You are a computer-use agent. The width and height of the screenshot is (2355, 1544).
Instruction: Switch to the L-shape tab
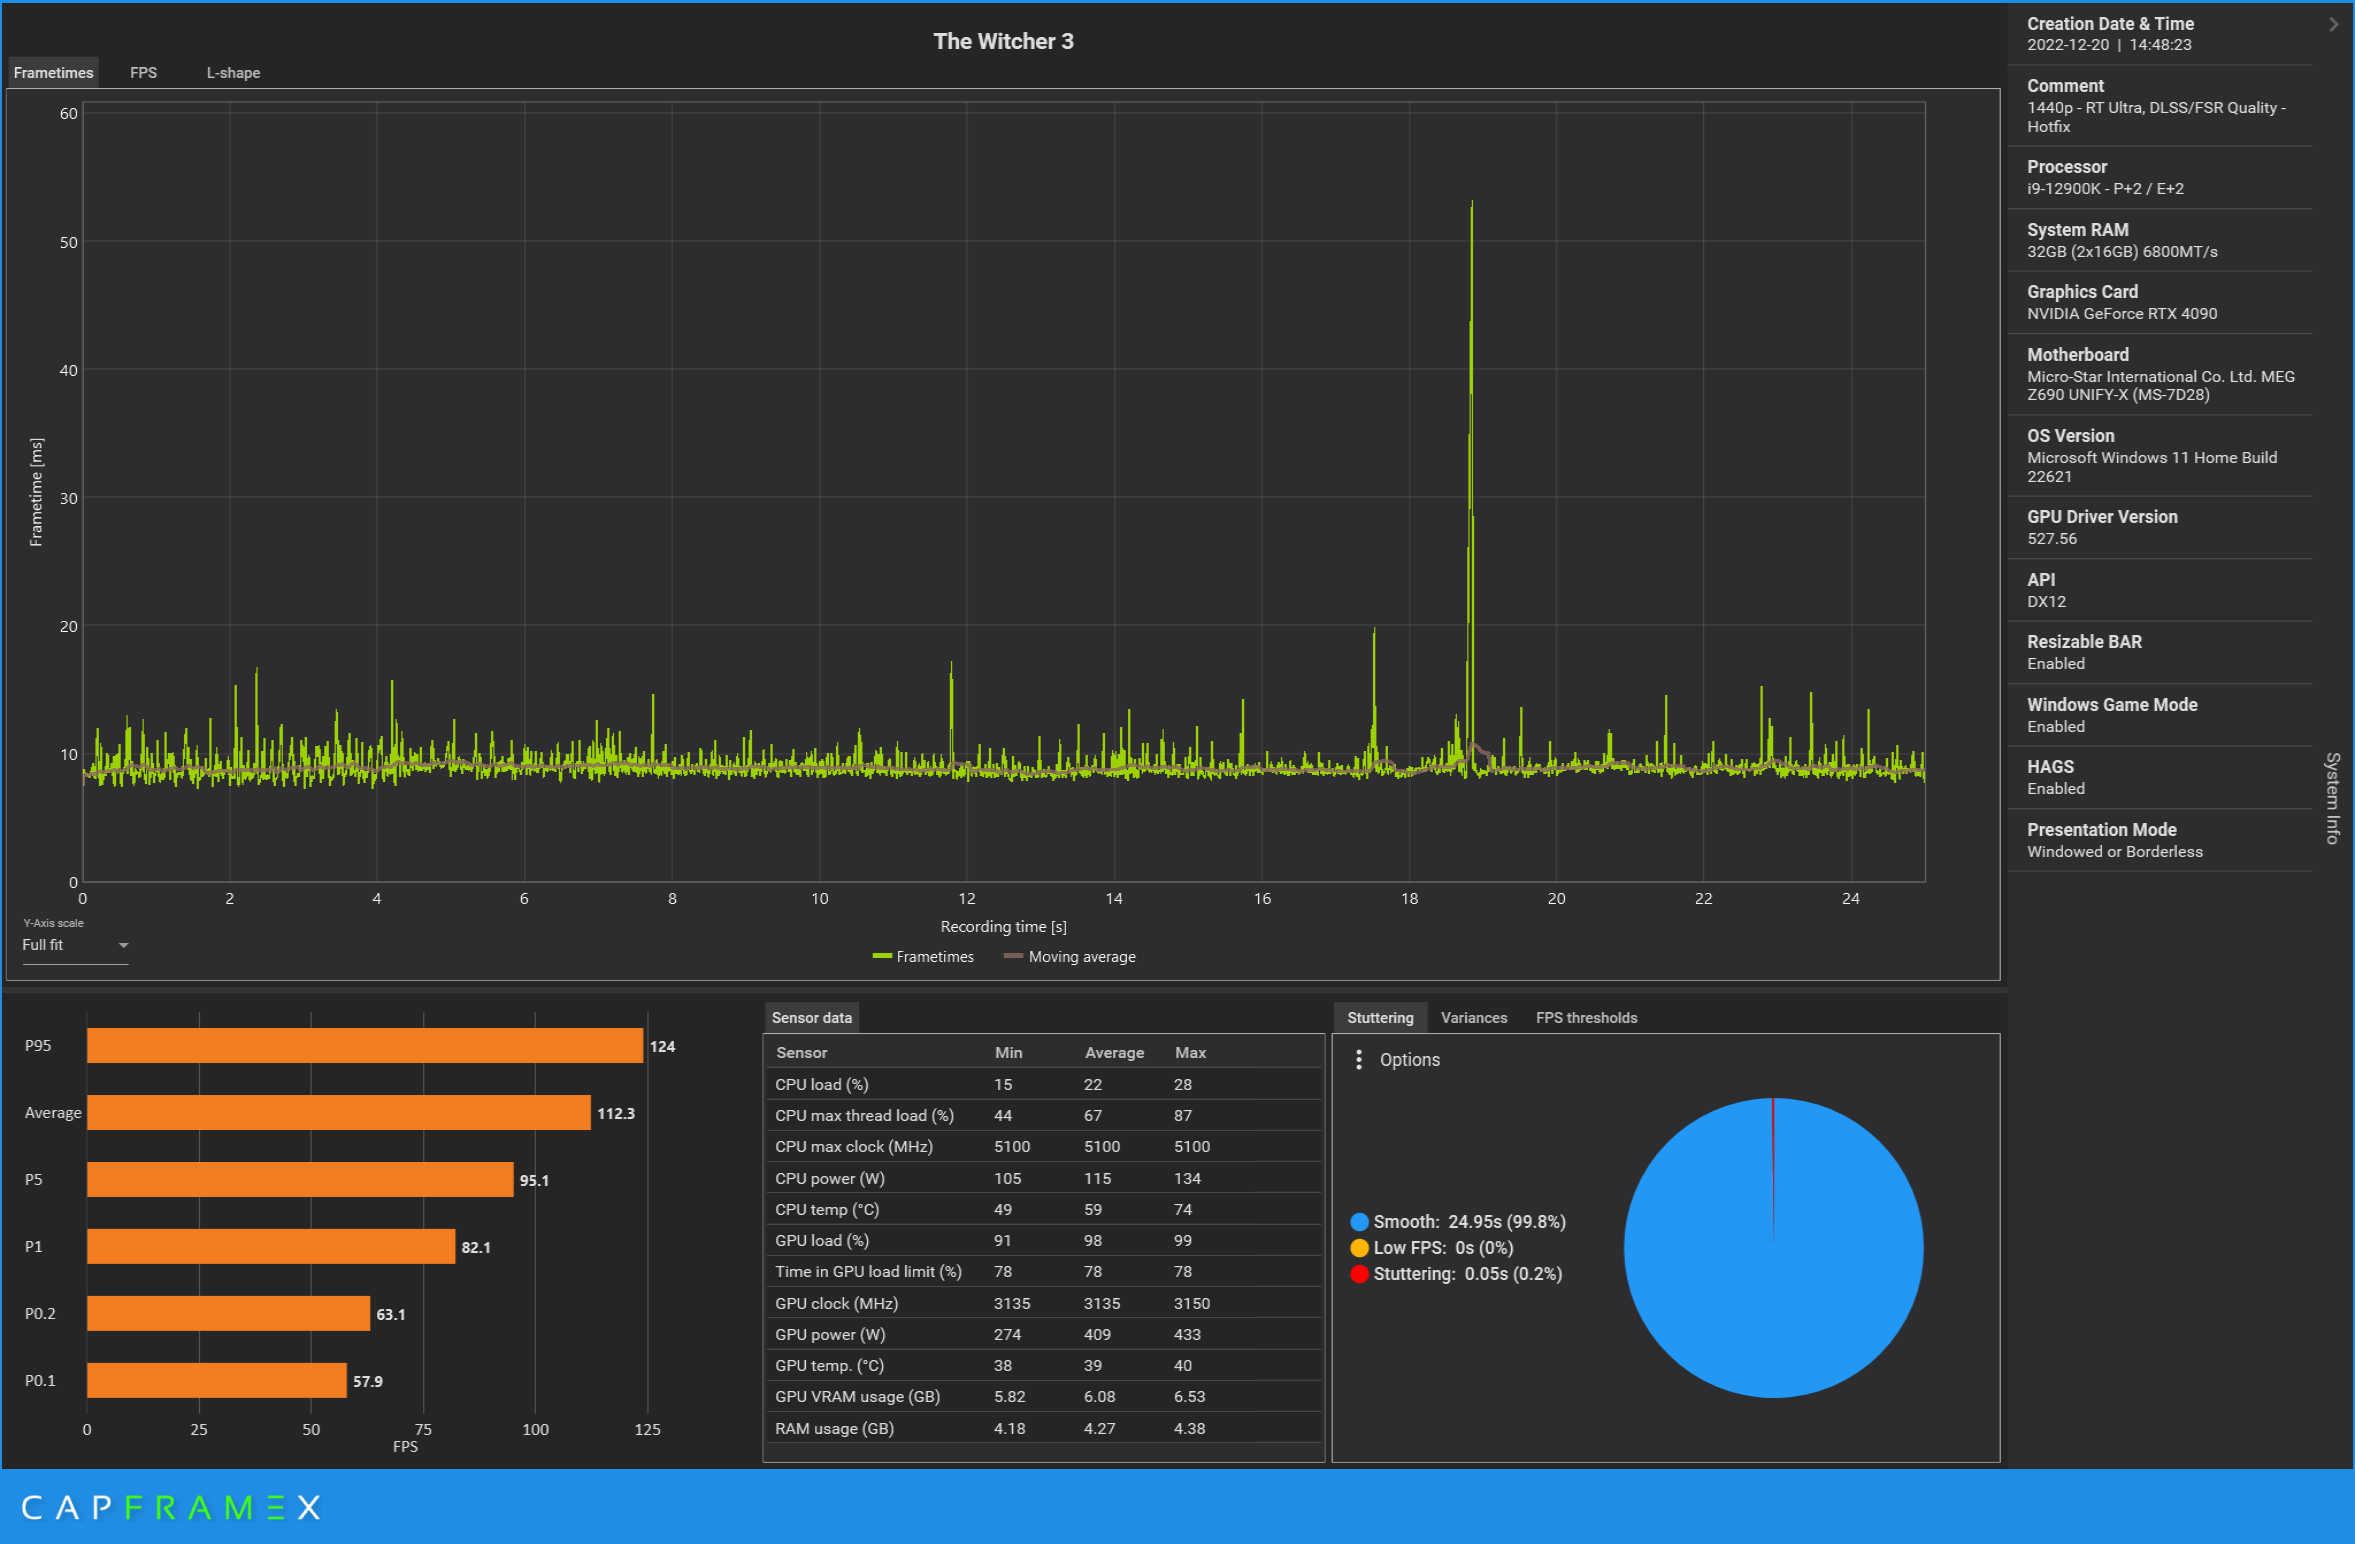pyautogui.click(x=233, y=73)
